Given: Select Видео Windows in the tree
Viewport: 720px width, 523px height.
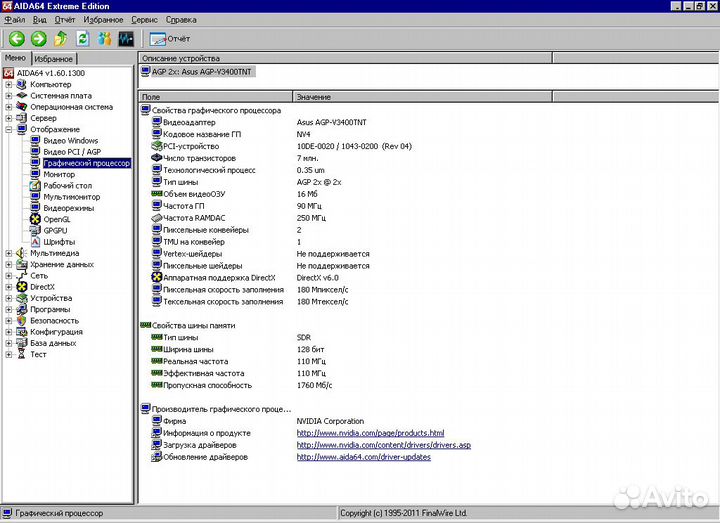Looking at the screenshot, I should pyautogui.click(x=71, y=141).
